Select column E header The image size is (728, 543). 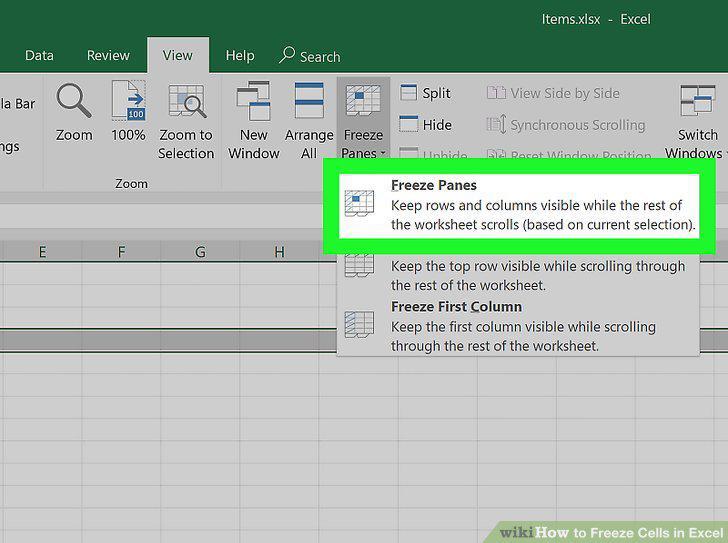click(42, 252)
